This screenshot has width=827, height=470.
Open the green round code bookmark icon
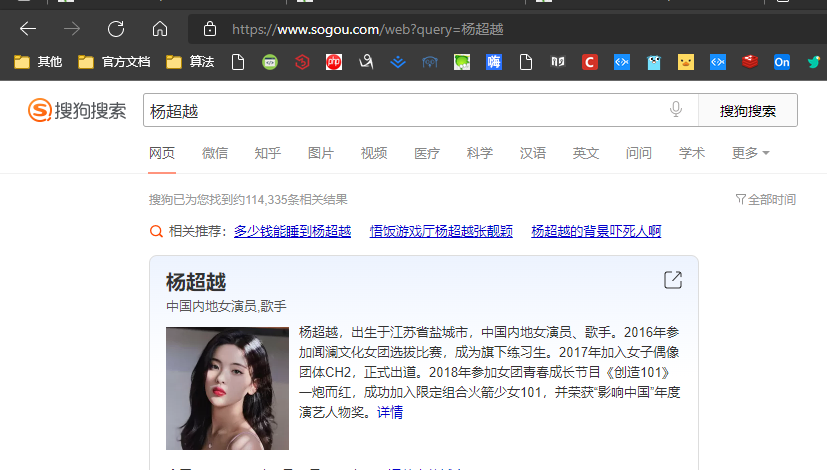(270, 62)
